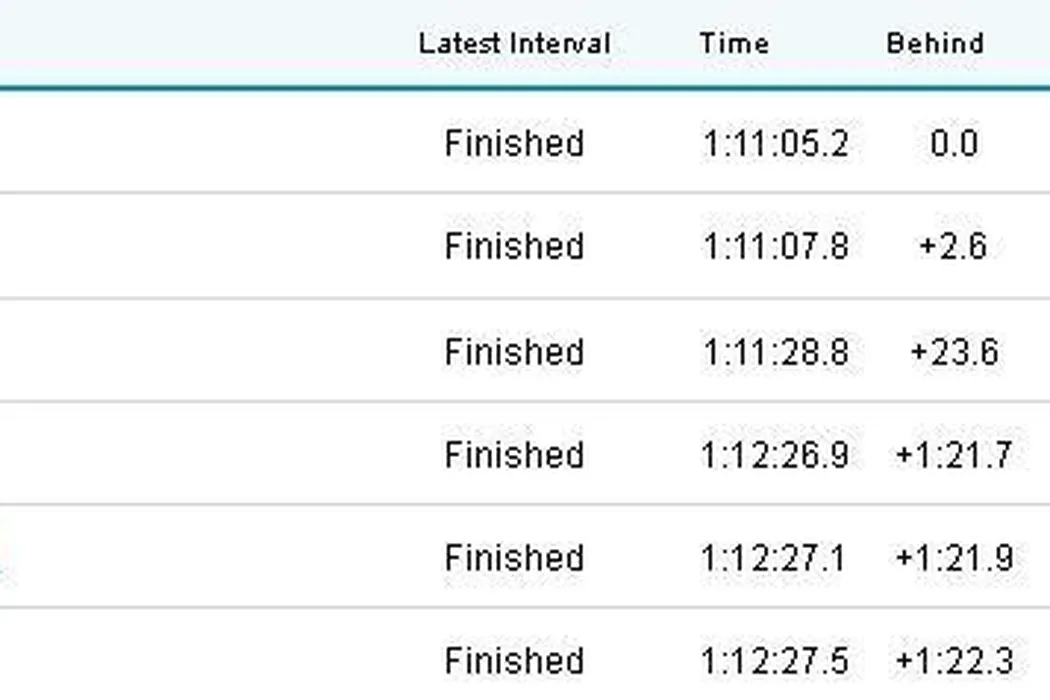The height and width of the screenshot is (700, 1050).
Task: Click the 0.0 behind value
Action: [x=953, y=144]
